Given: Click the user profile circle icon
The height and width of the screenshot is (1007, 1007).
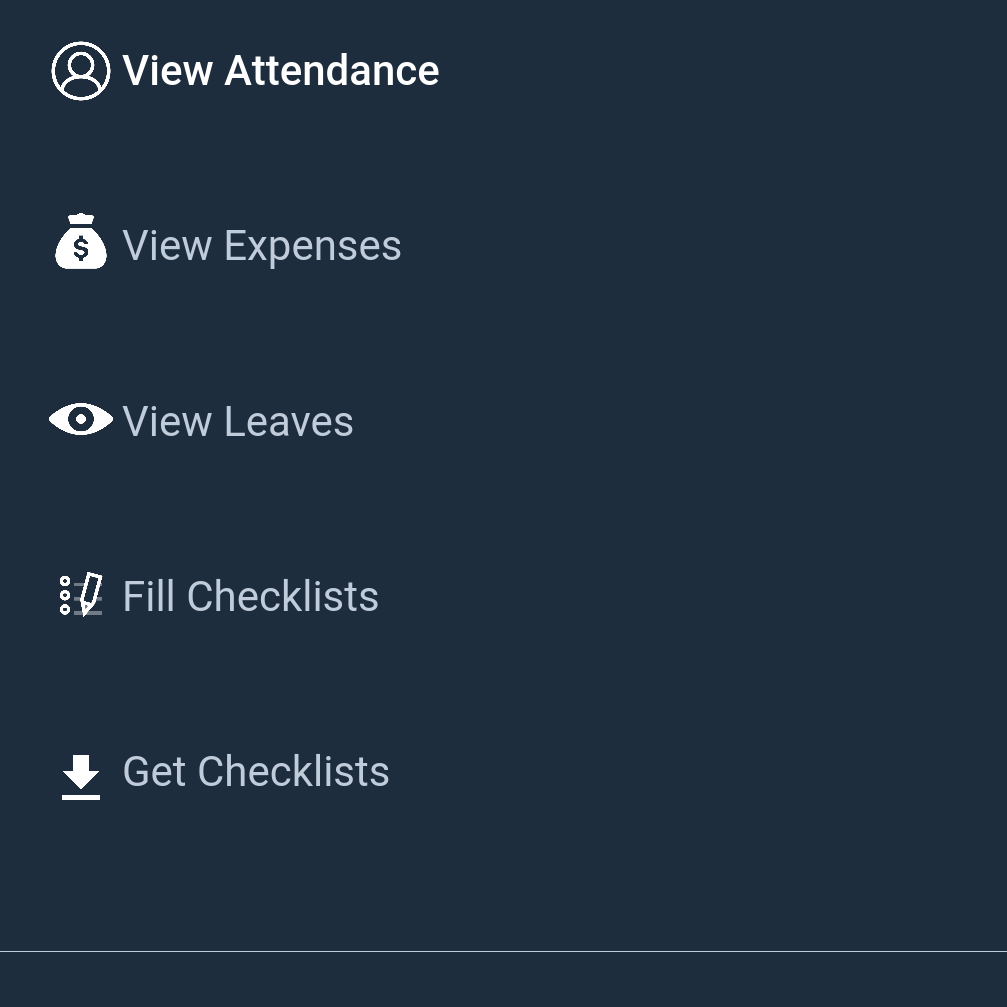Looking at the screenshot, I should (x=81, y=71).
